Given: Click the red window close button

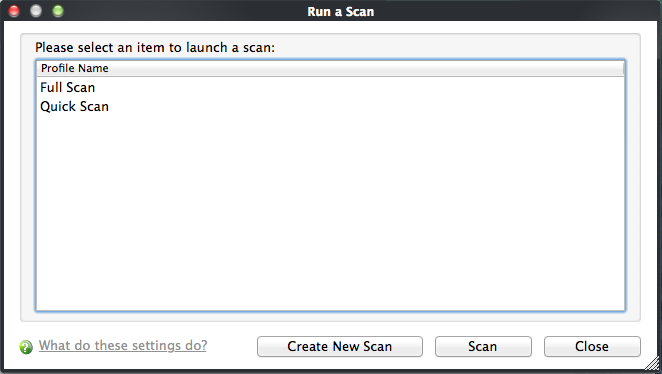Looking at the screenshot, I should coord(14,11).
